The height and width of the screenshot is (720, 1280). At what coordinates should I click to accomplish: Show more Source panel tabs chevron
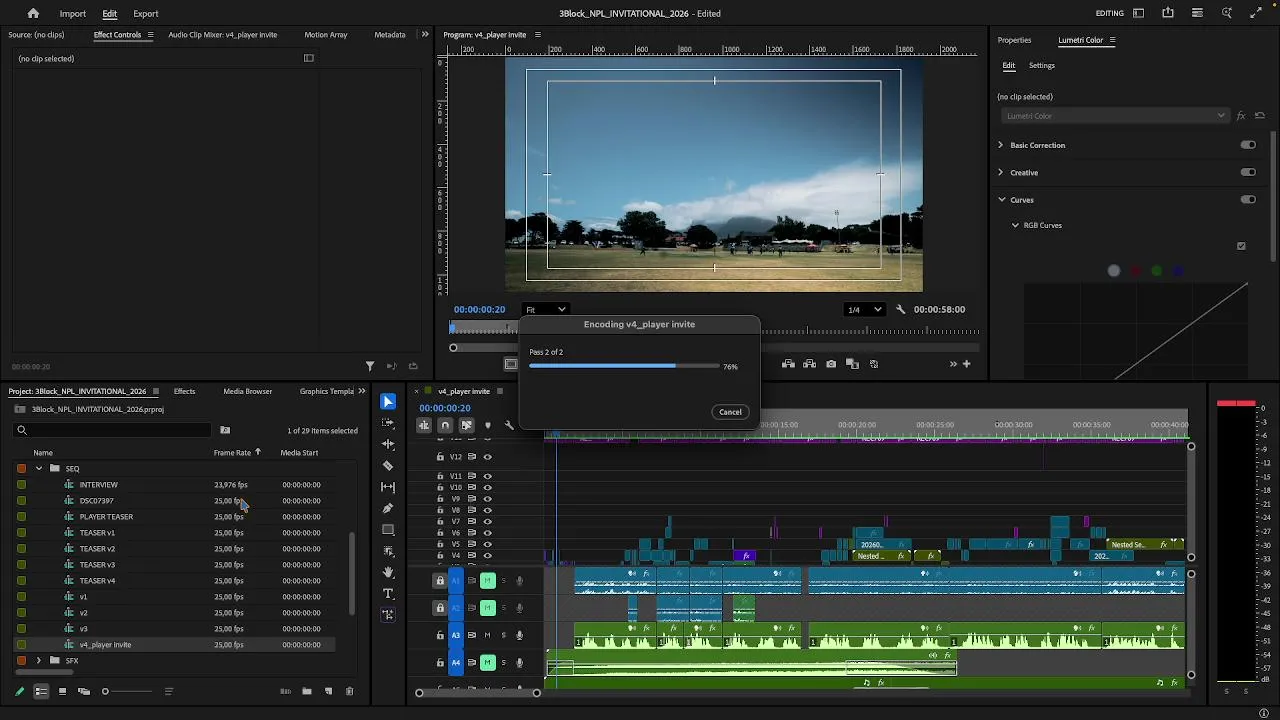point(424,35)
